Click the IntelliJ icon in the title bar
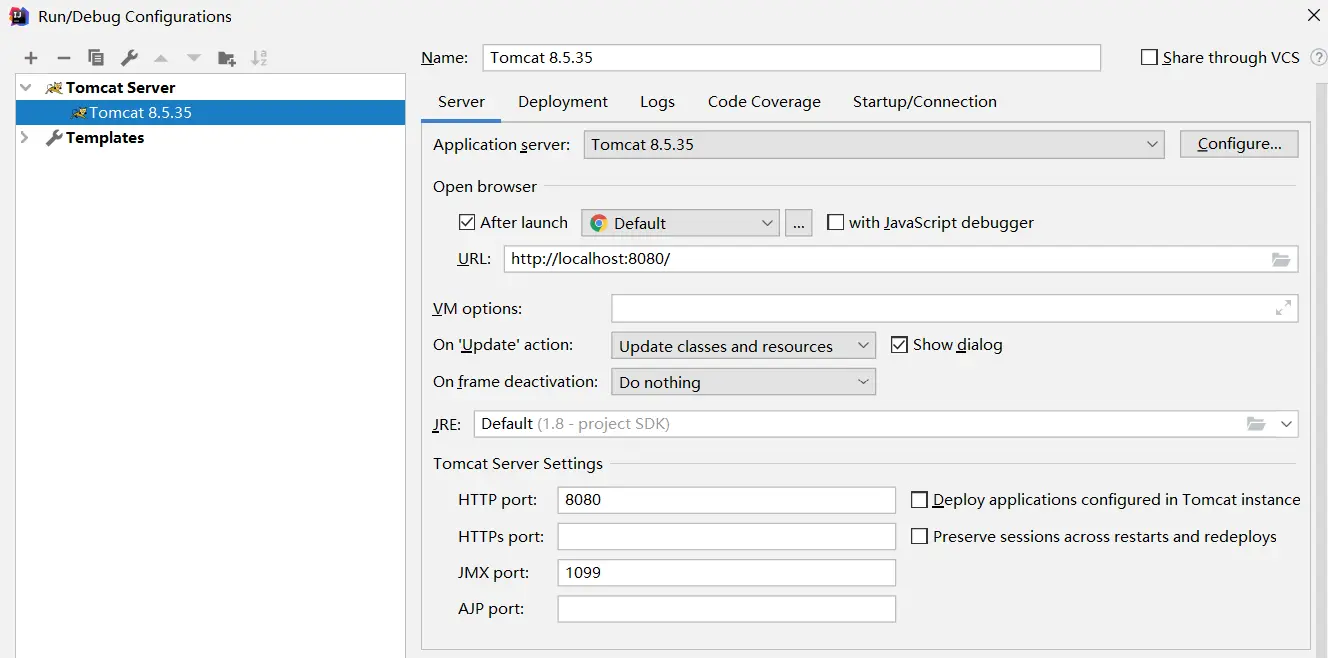This screenshot has height=658, width=1328. pos(18,16)
